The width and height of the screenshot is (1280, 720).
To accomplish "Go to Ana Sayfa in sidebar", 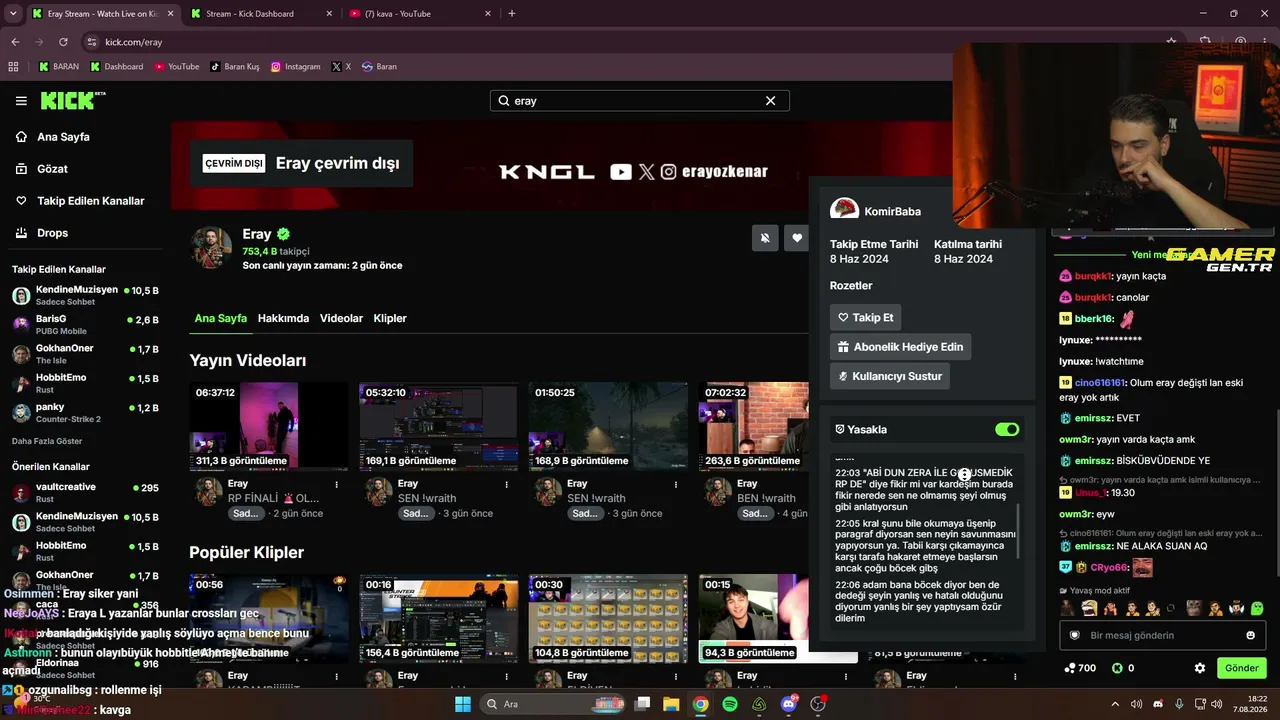I will [63, 137].
